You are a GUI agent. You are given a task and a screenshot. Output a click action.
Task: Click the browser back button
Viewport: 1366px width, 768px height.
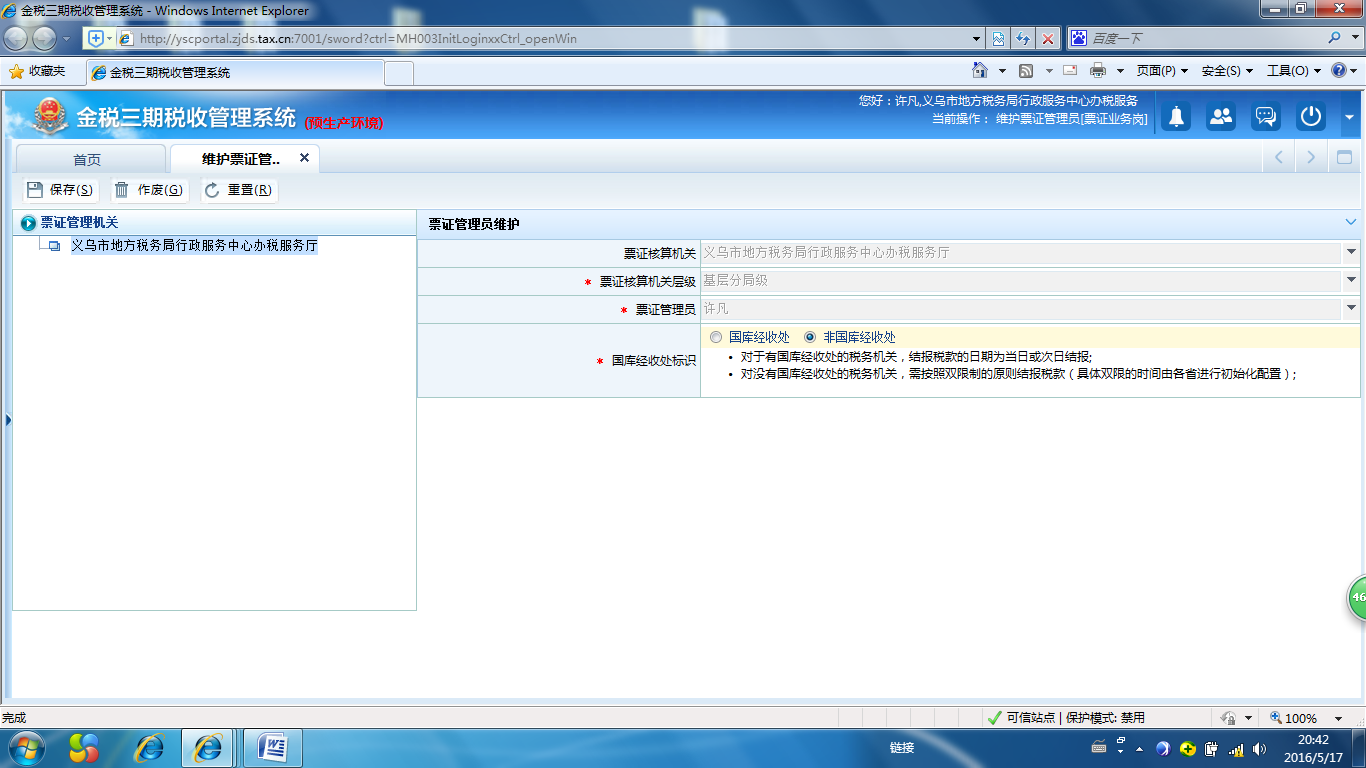16,38
